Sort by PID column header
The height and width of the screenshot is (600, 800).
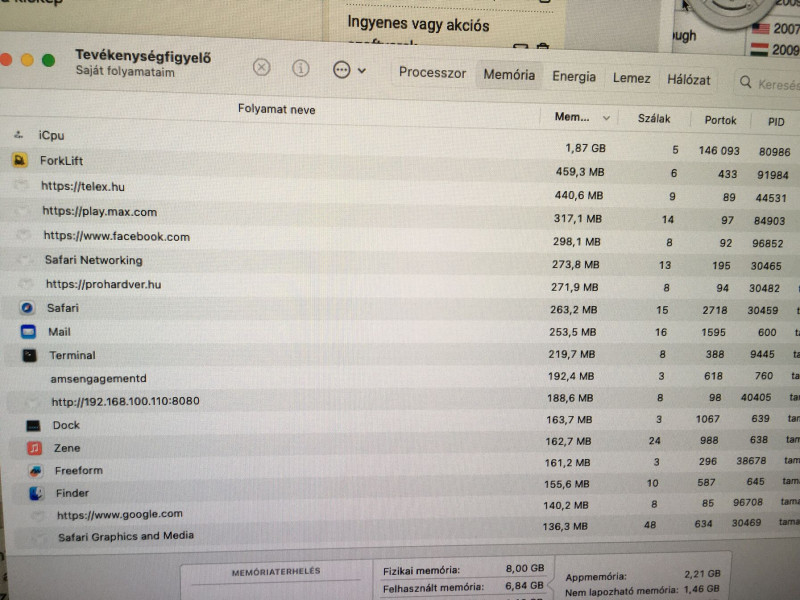tap(776, 121)
